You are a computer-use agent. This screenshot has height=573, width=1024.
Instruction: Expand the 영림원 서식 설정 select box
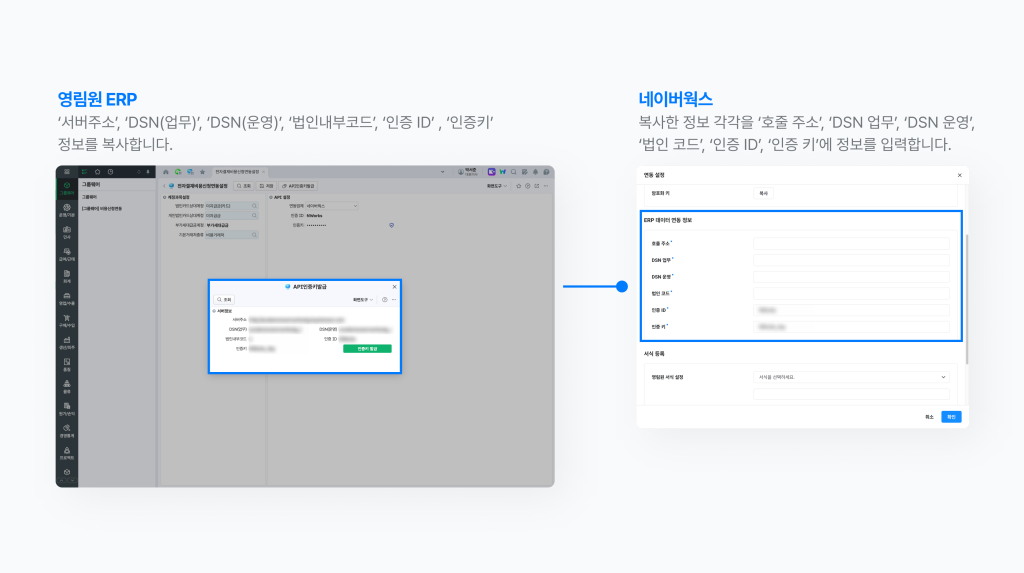(x=850, y=377)
